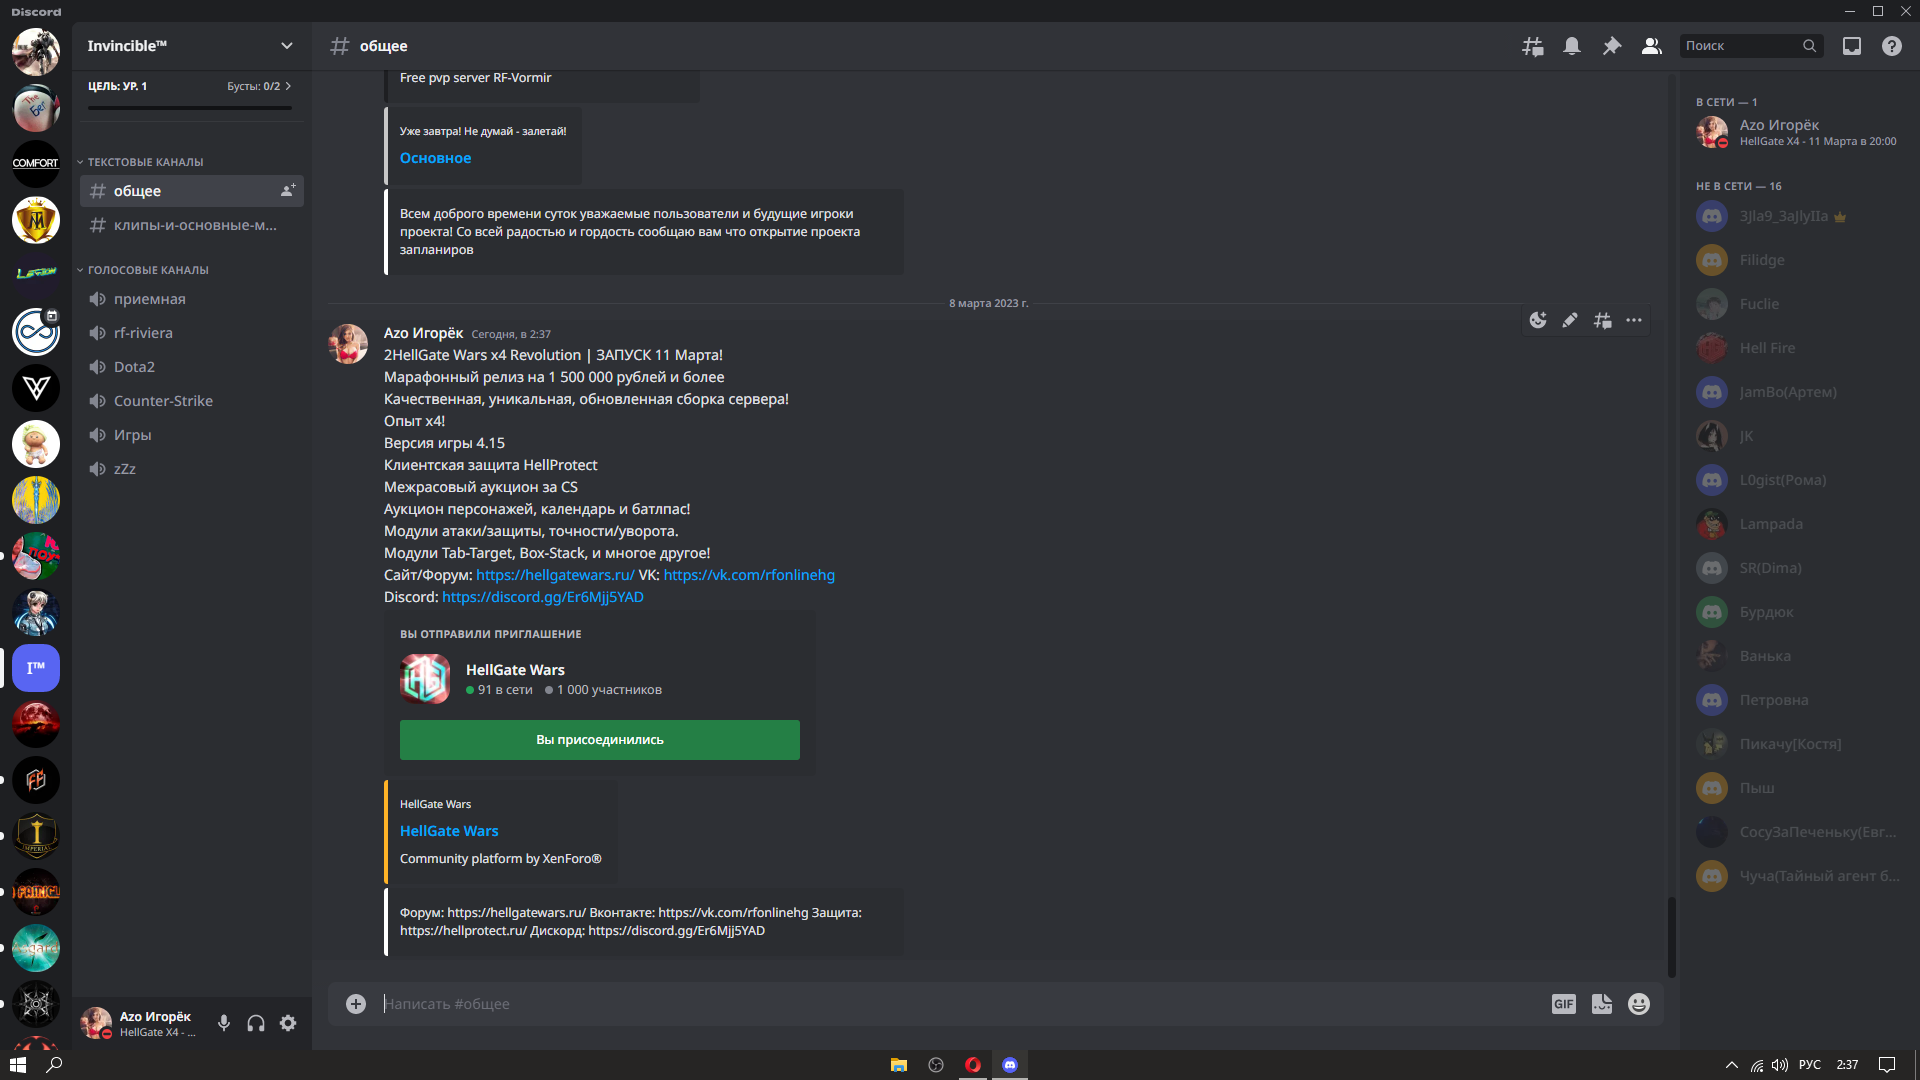Viewport: 1920px width, 1080px height.
Task: Click the plus attachment button in message box
Action: pyautogui.click(x=356, y=1003)
